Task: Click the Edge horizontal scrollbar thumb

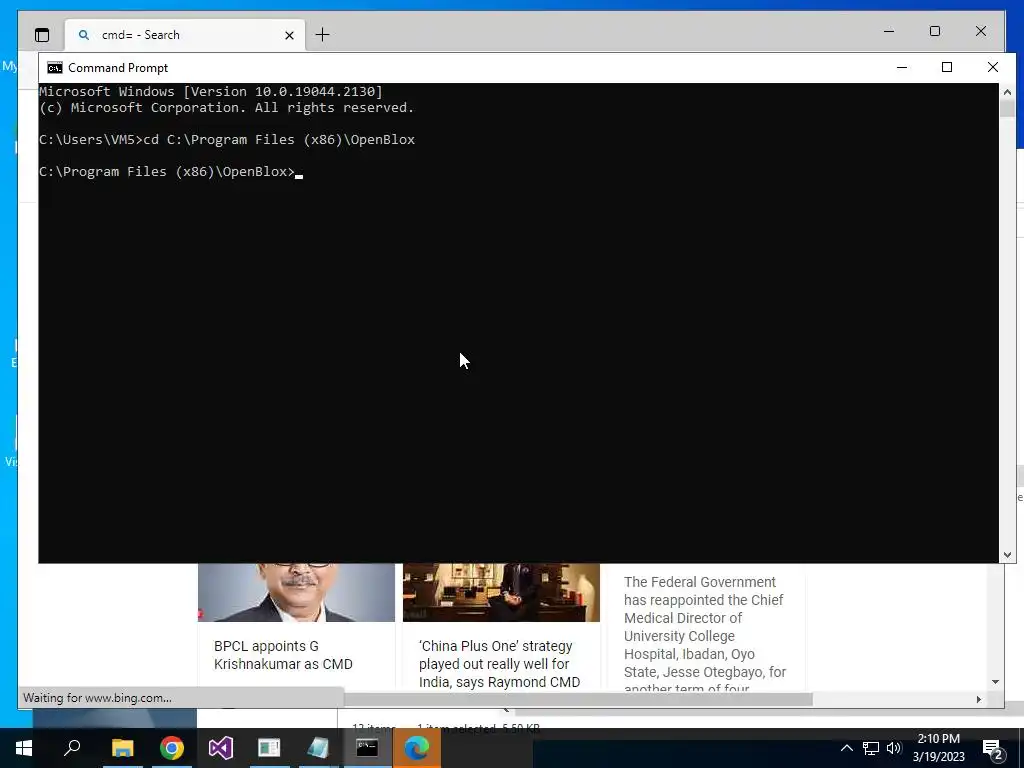Action: point(578,699)
